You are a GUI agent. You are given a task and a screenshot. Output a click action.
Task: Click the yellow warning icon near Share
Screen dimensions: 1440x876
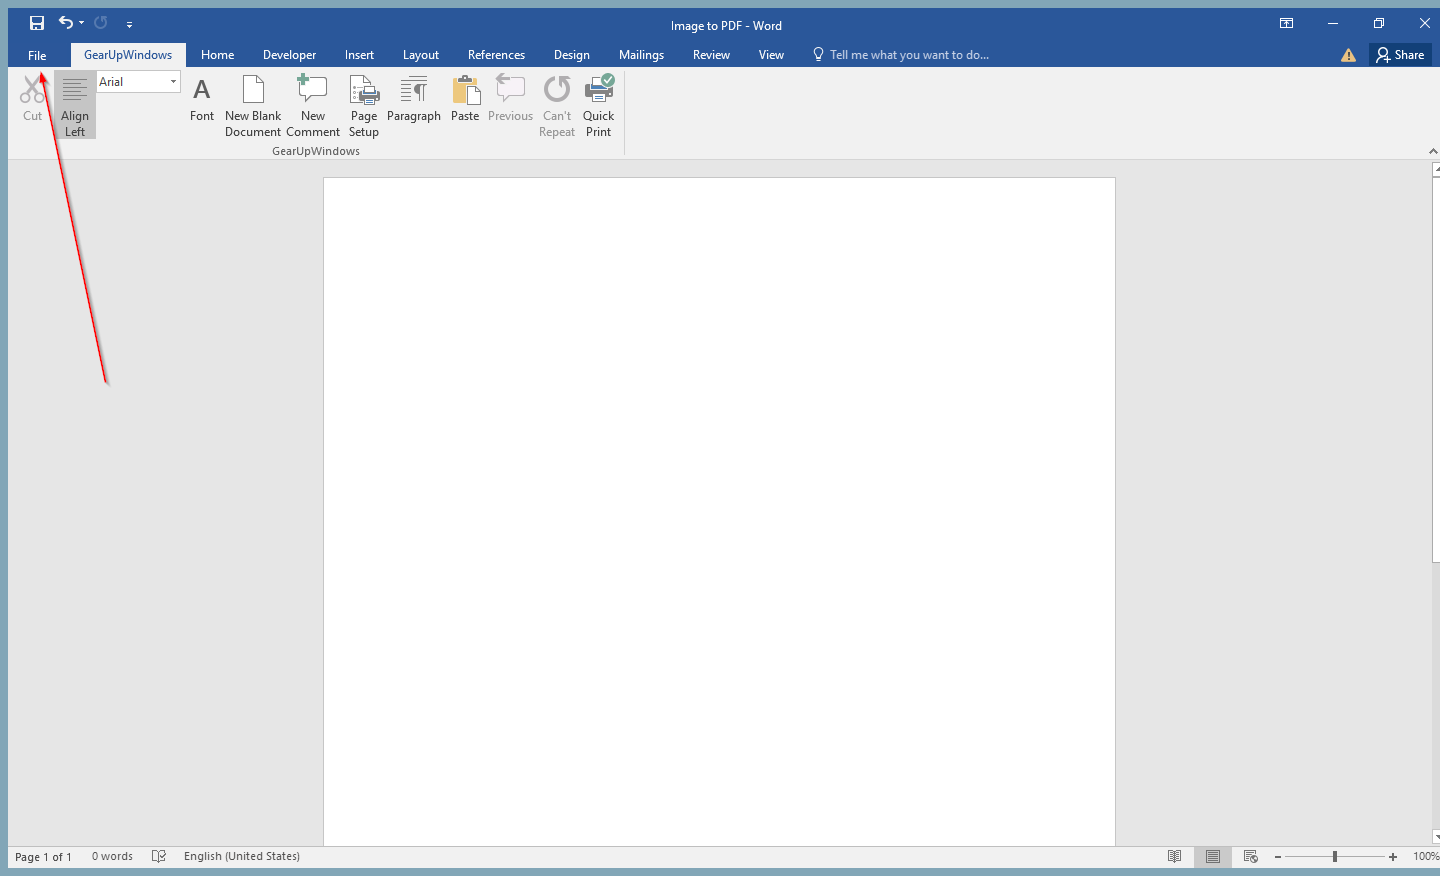[1348, 55]
